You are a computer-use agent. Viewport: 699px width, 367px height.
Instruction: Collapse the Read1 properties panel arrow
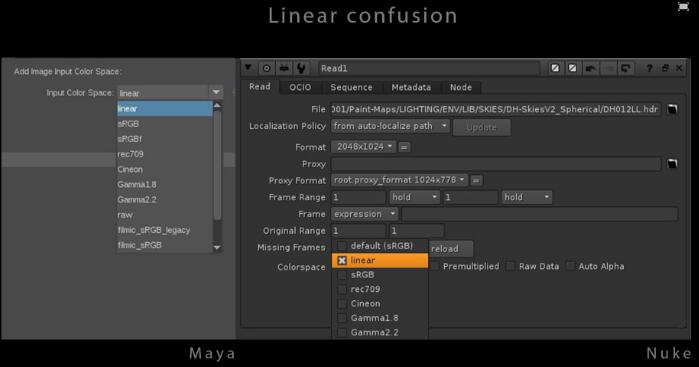[x=248, y=68]
